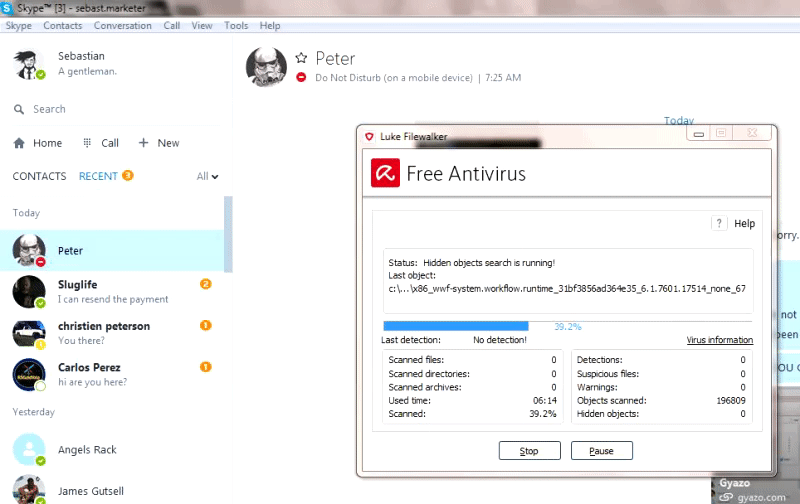Click the 'Objects scanned' value 196809

731,400
